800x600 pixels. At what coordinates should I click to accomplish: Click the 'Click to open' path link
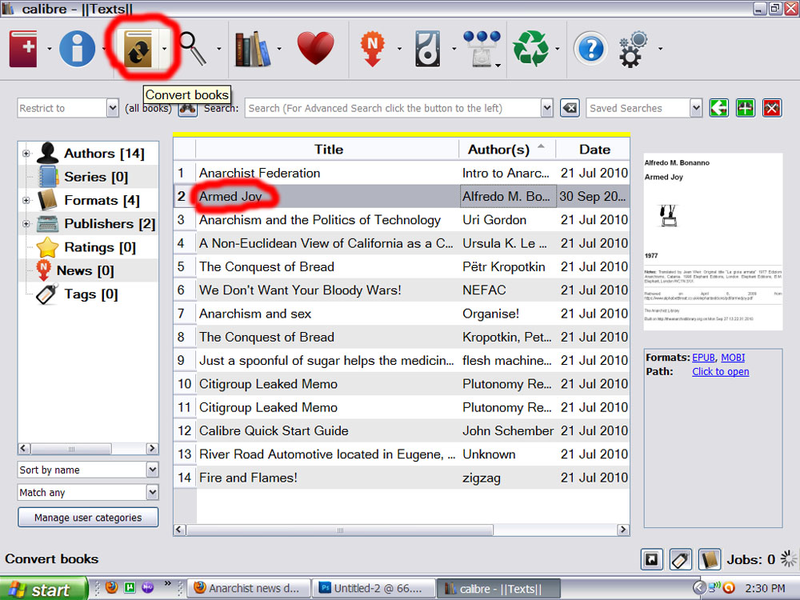[720, 371]
